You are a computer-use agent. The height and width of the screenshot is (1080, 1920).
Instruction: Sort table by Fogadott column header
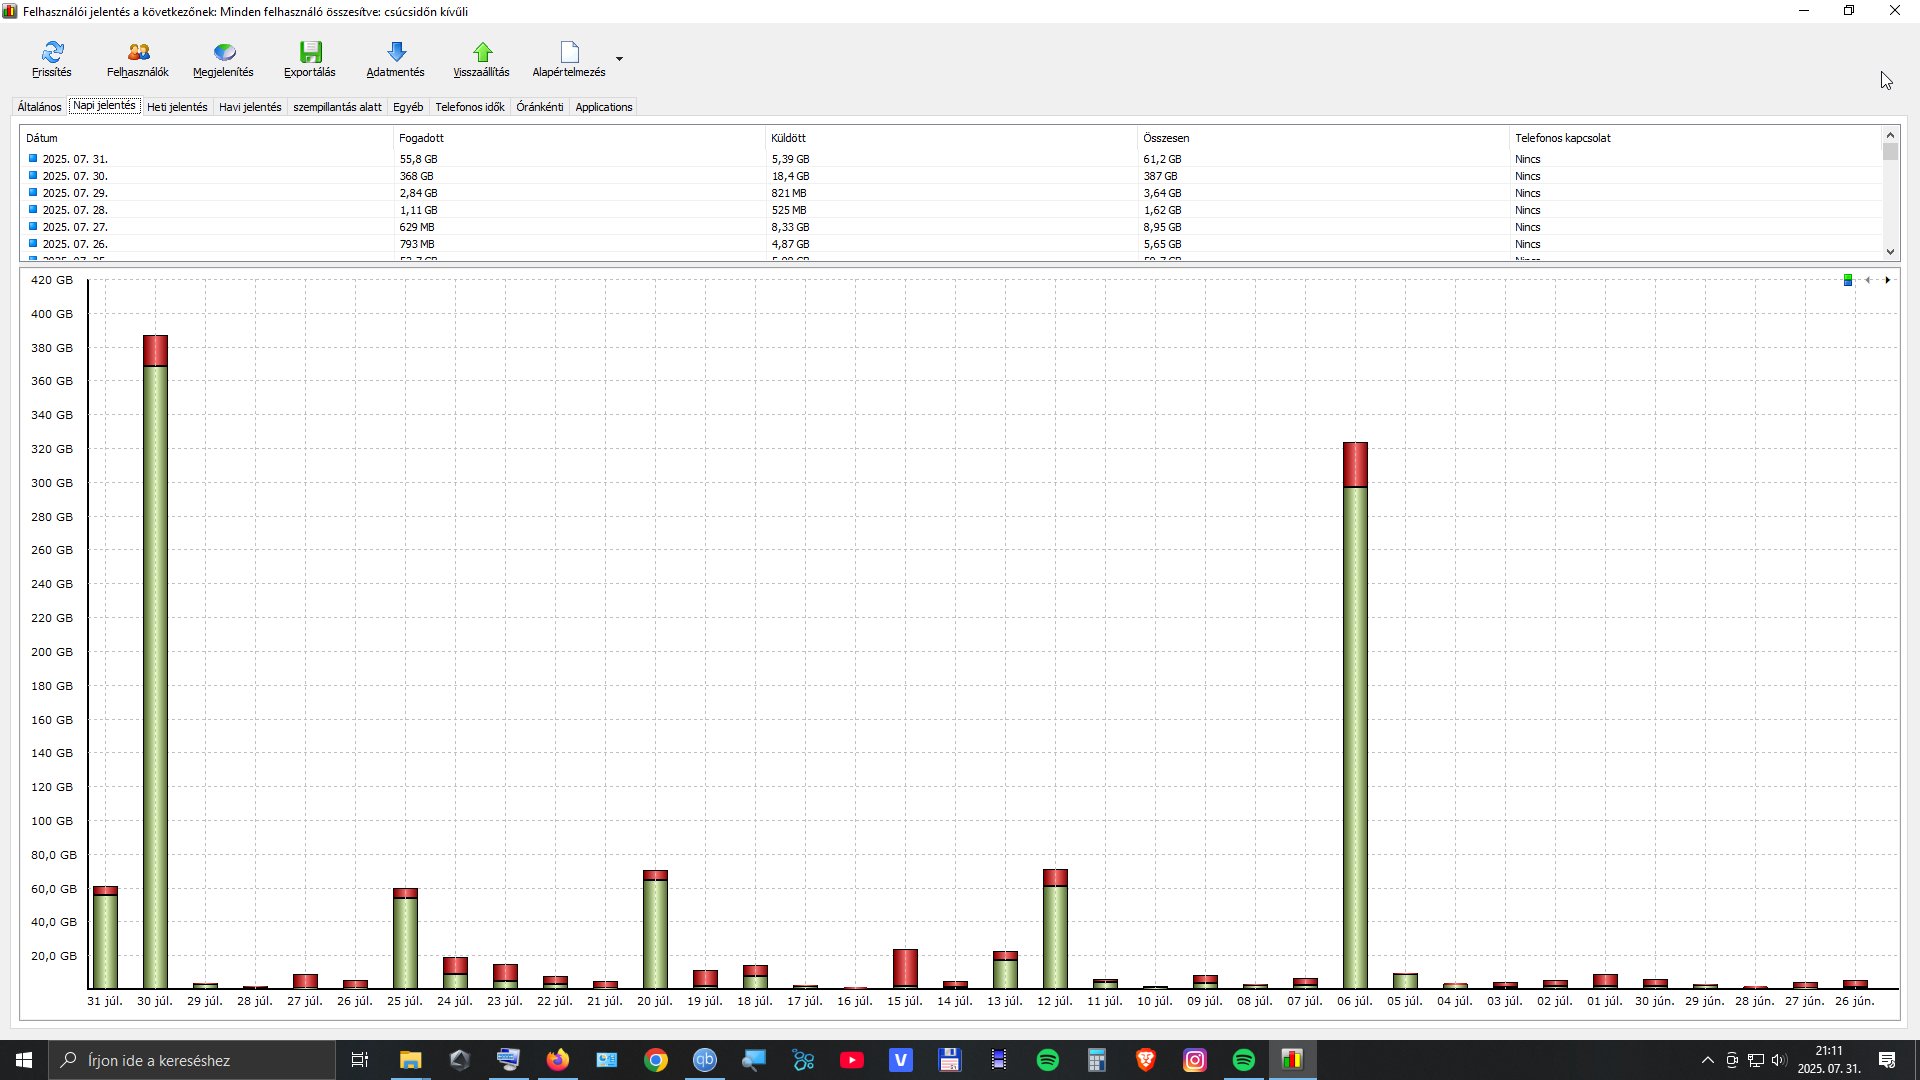tap(421, 138)
